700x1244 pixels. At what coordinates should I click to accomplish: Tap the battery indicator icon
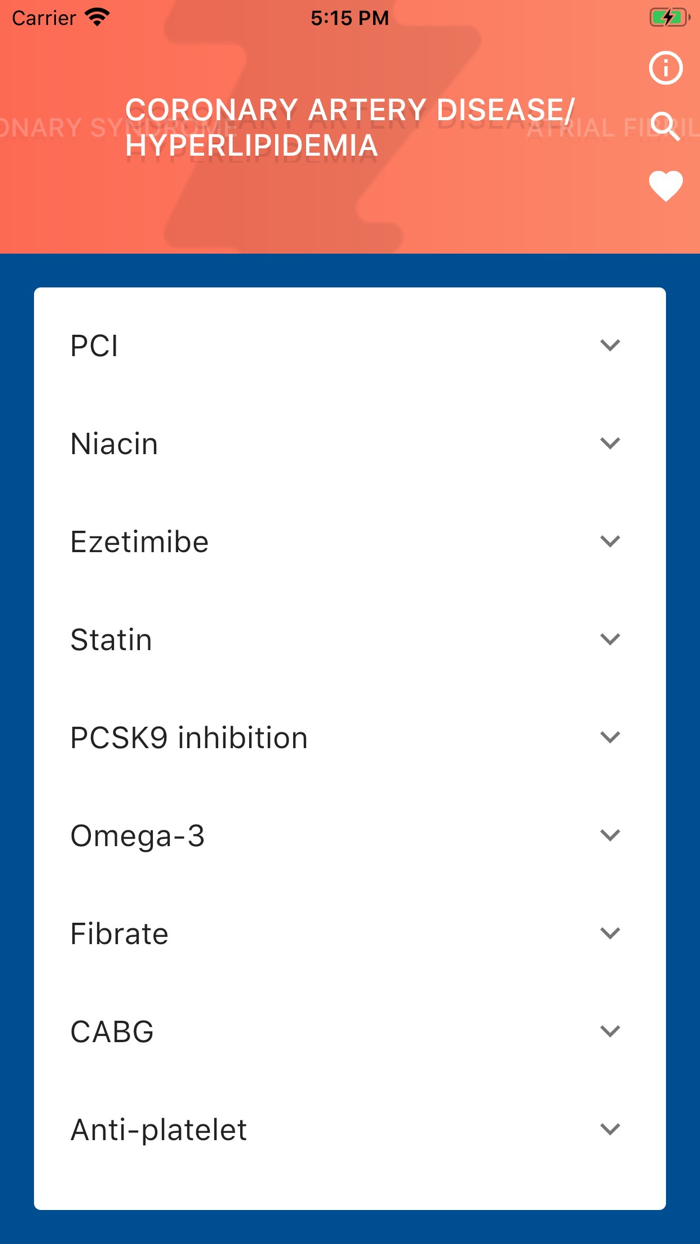click(x=668, y=17)
